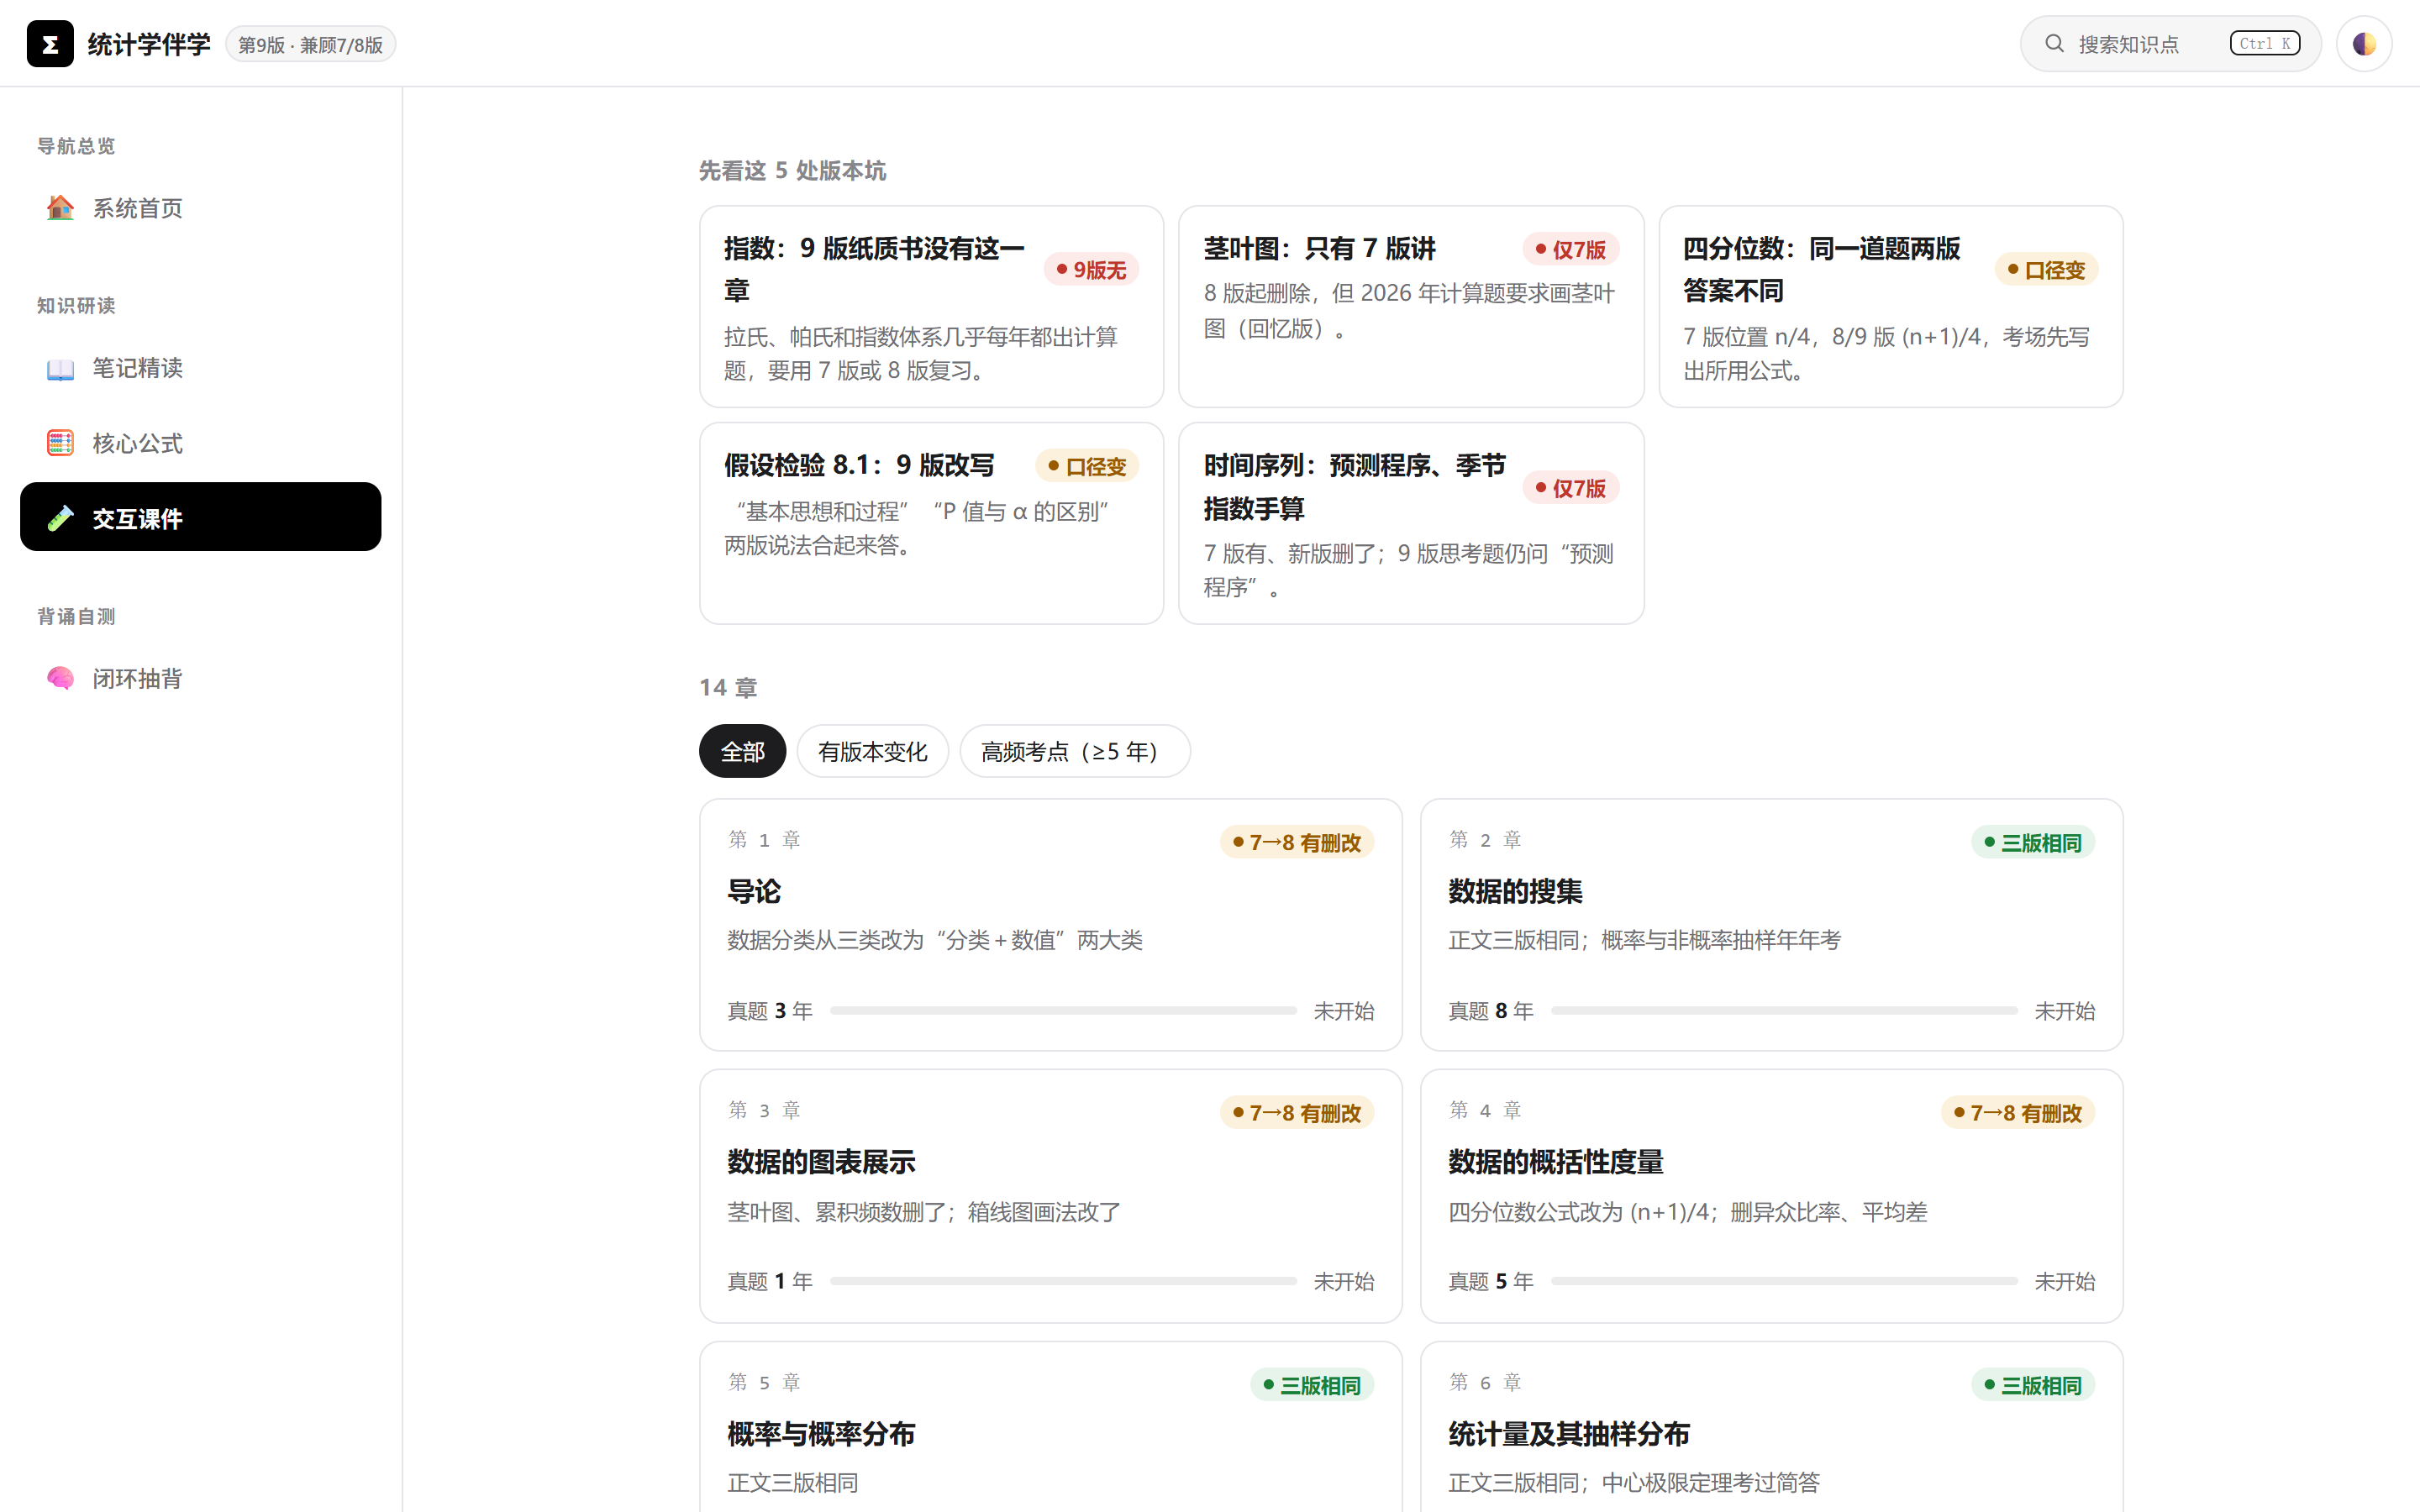2420x1512 pixels.
Task: Click the 真题 8 年 label on chapter 2
Action: pos(1490,1011)
